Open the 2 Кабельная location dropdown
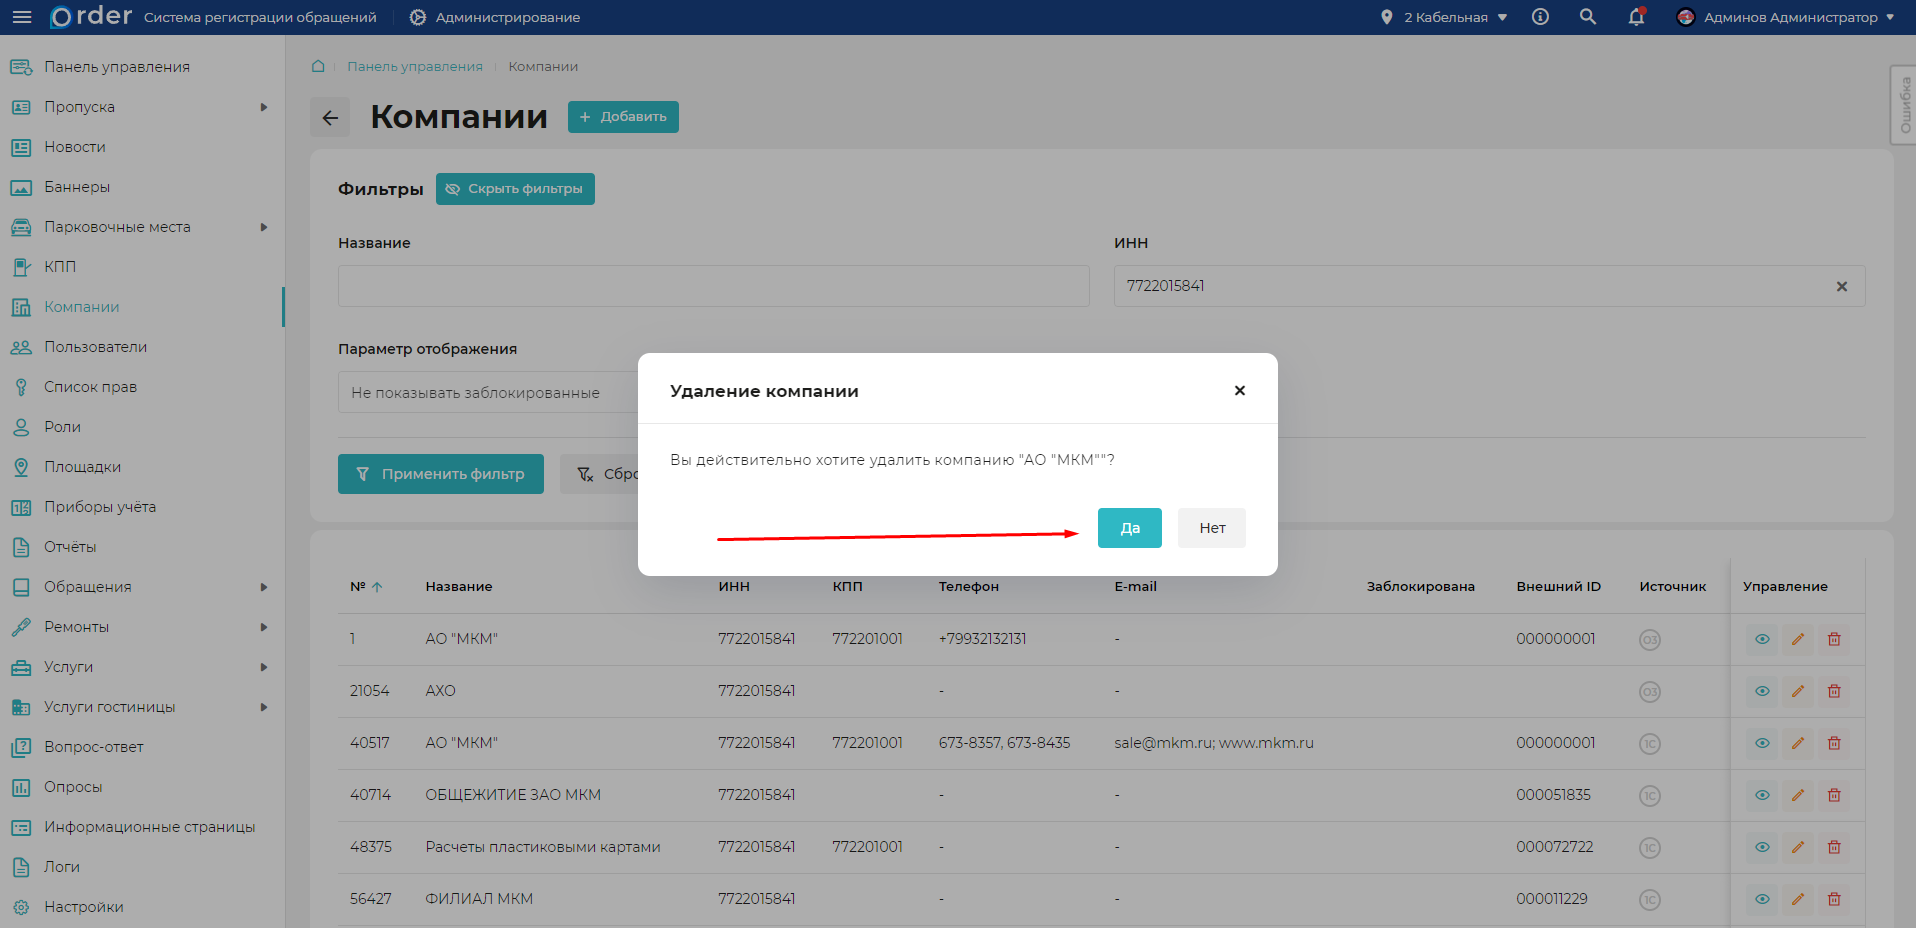 point(1445,17)
